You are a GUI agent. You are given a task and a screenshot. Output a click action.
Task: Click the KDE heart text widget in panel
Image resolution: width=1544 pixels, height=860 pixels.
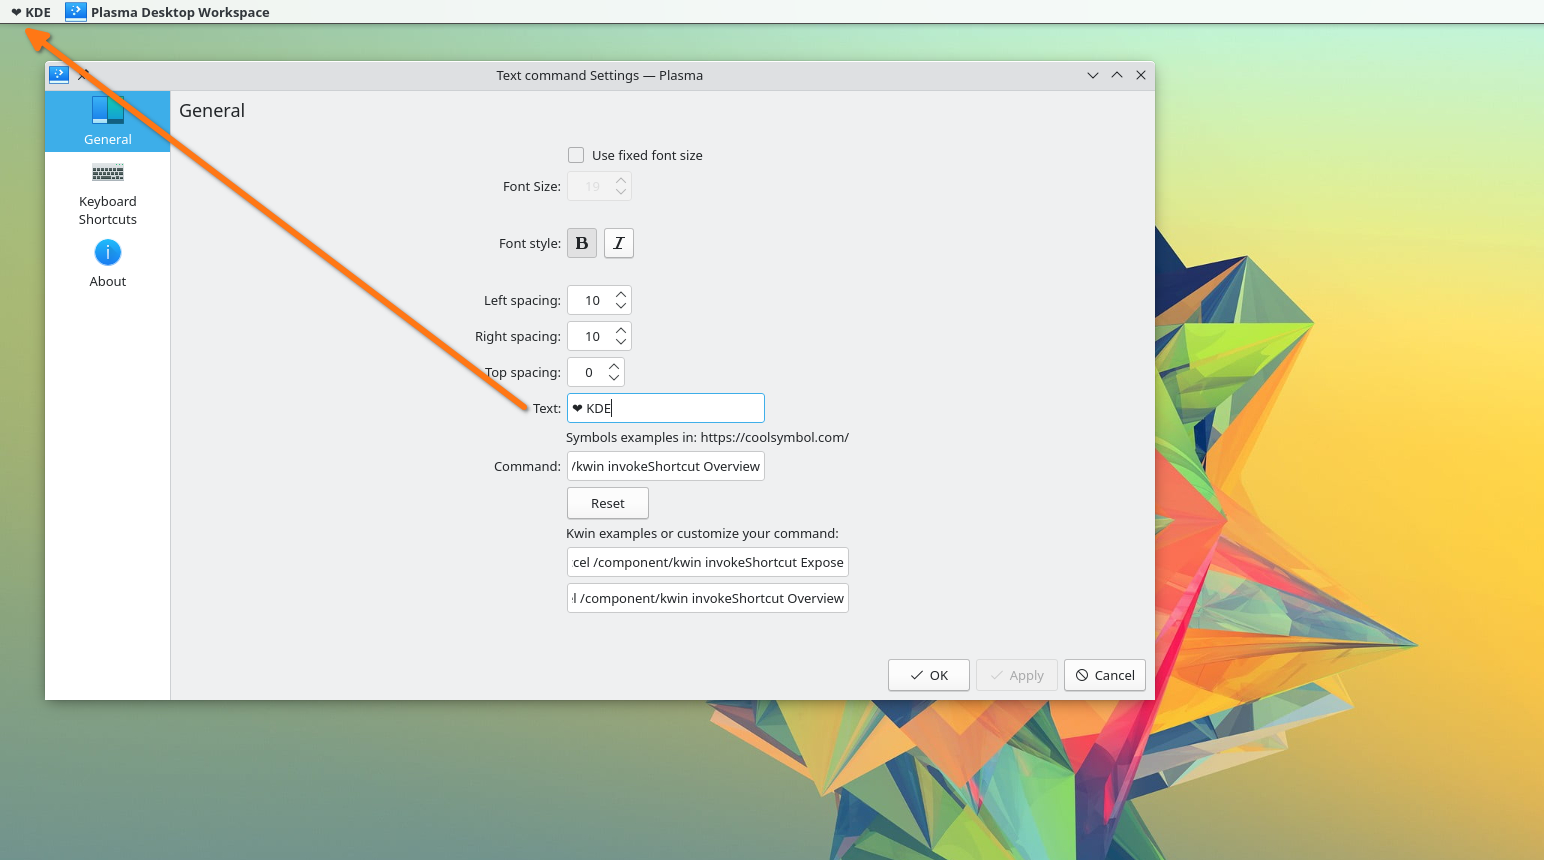coord(31,12)
